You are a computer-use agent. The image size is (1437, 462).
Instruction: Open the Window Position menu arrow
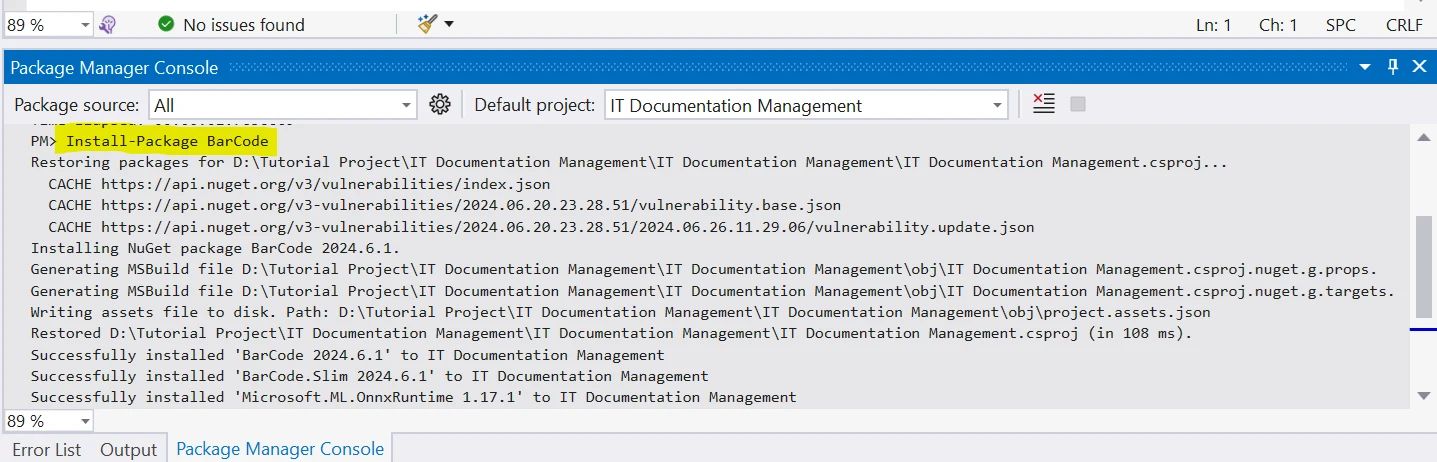click(x=1365, y=67)
